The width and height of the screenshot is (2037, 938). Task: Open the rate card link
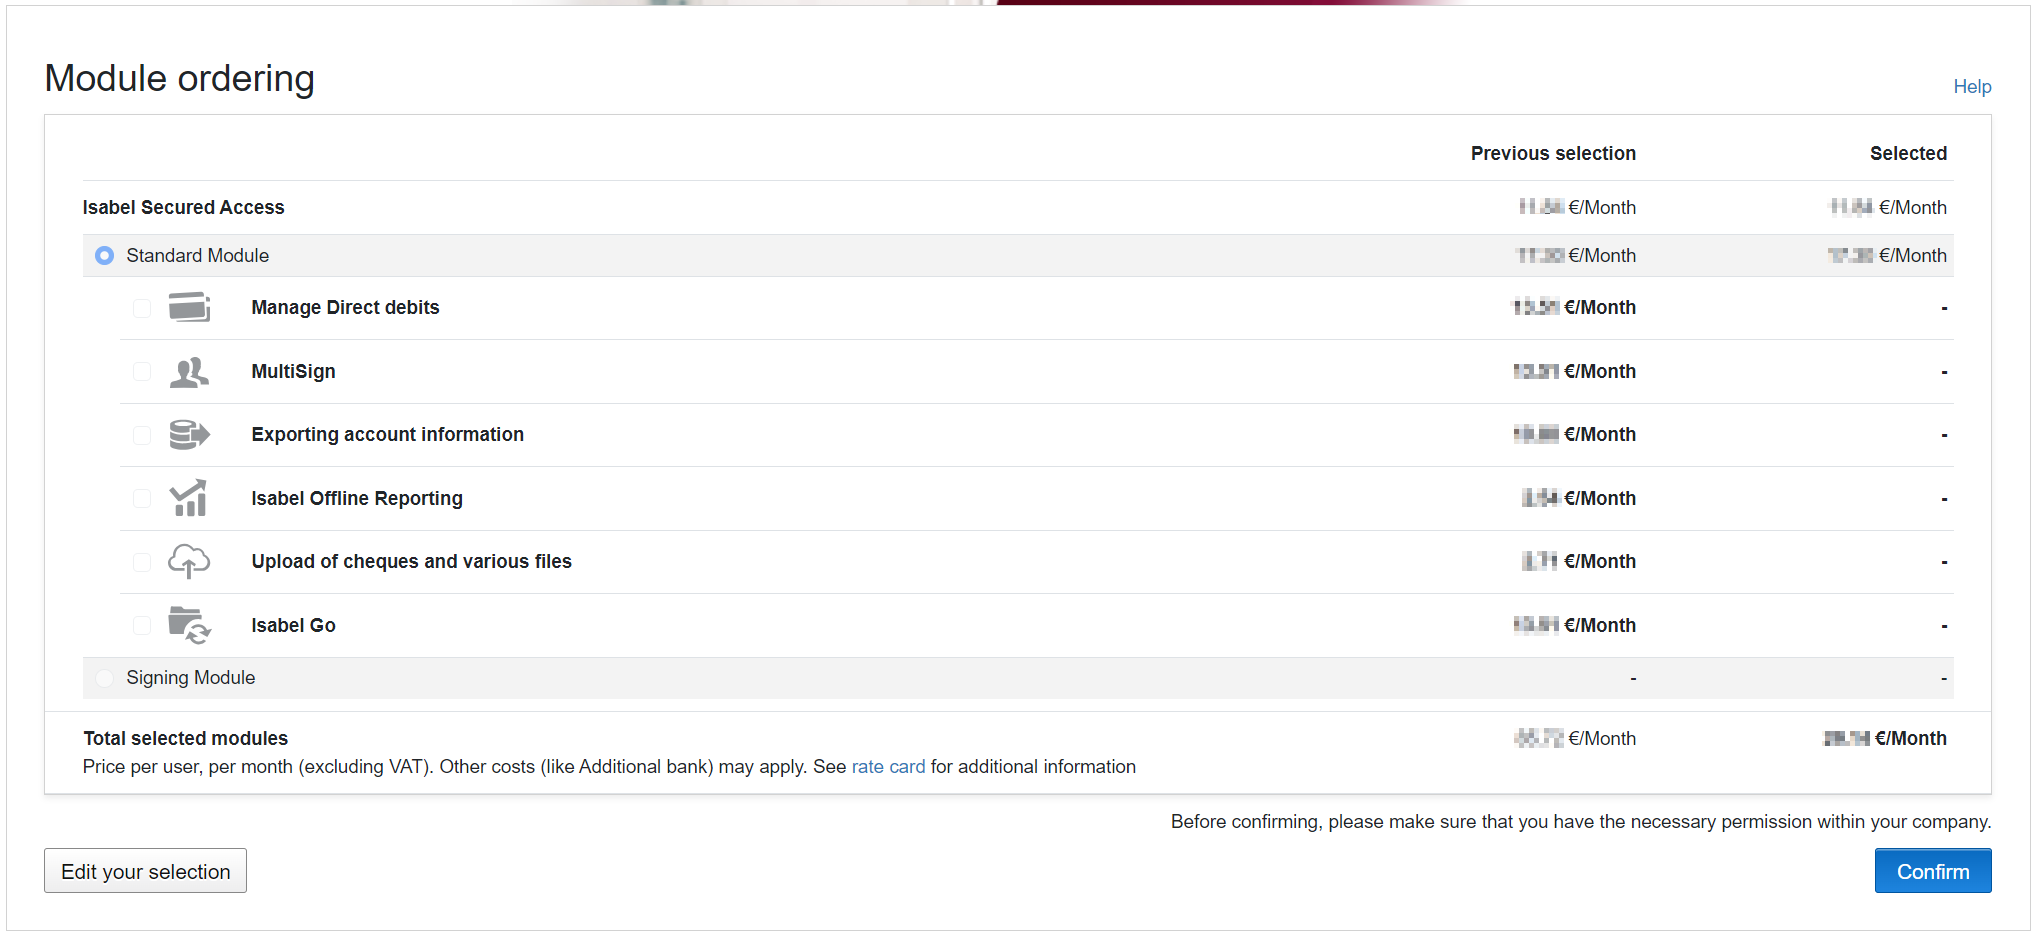coord(888,766)
